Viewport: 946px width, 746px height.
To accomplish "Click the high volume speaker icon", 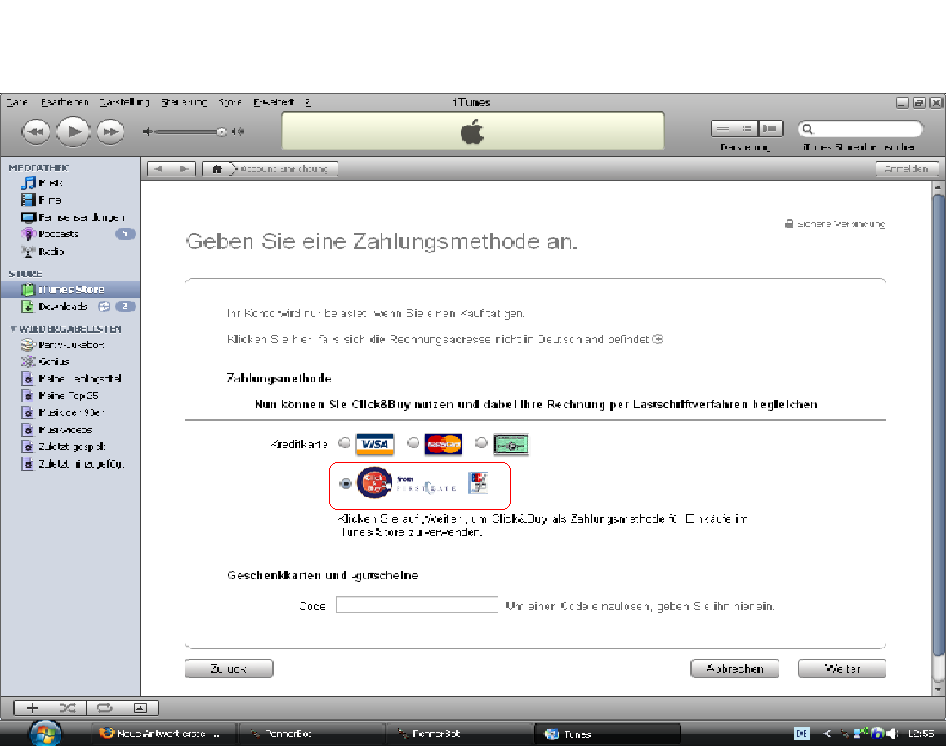I will point(239,132).
